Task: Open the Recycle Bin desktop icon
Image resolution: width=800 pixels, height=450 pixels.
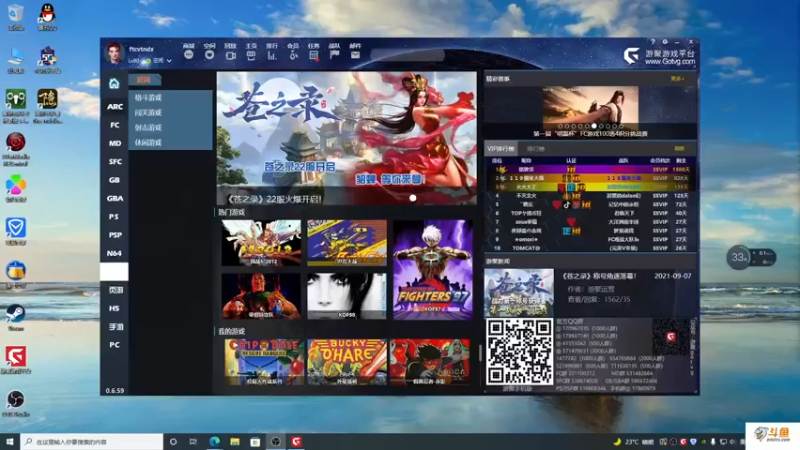Action: point(16,16)
